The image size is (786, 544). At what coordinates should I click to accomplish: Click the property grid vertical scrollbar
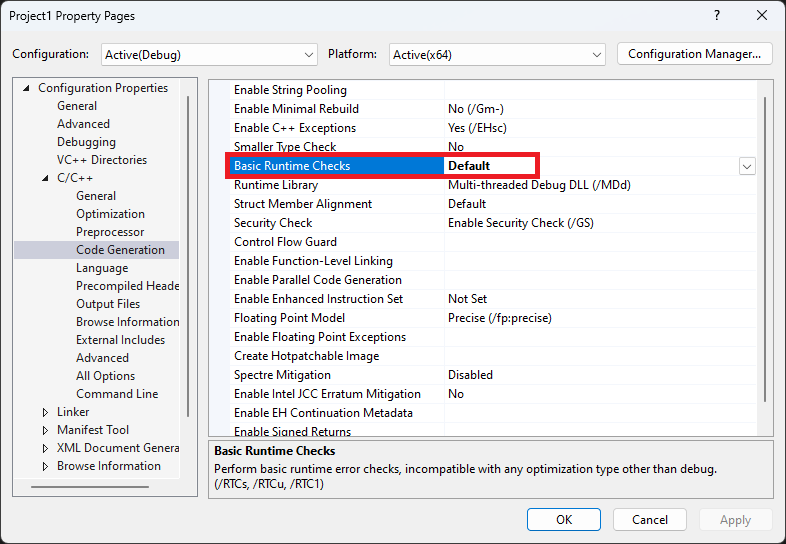[765, 249]
